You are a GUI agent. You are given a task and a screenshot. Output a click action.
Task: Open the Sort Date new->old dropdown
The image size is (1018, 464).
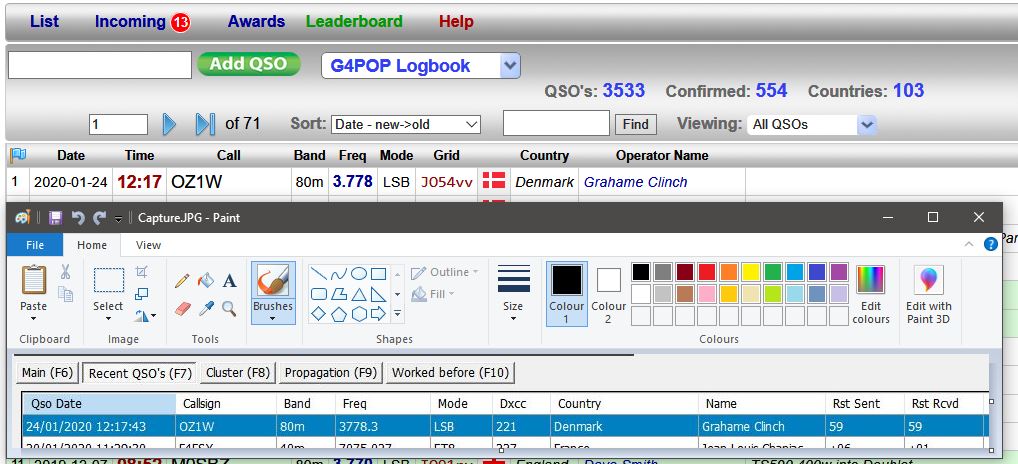[406, 125]
